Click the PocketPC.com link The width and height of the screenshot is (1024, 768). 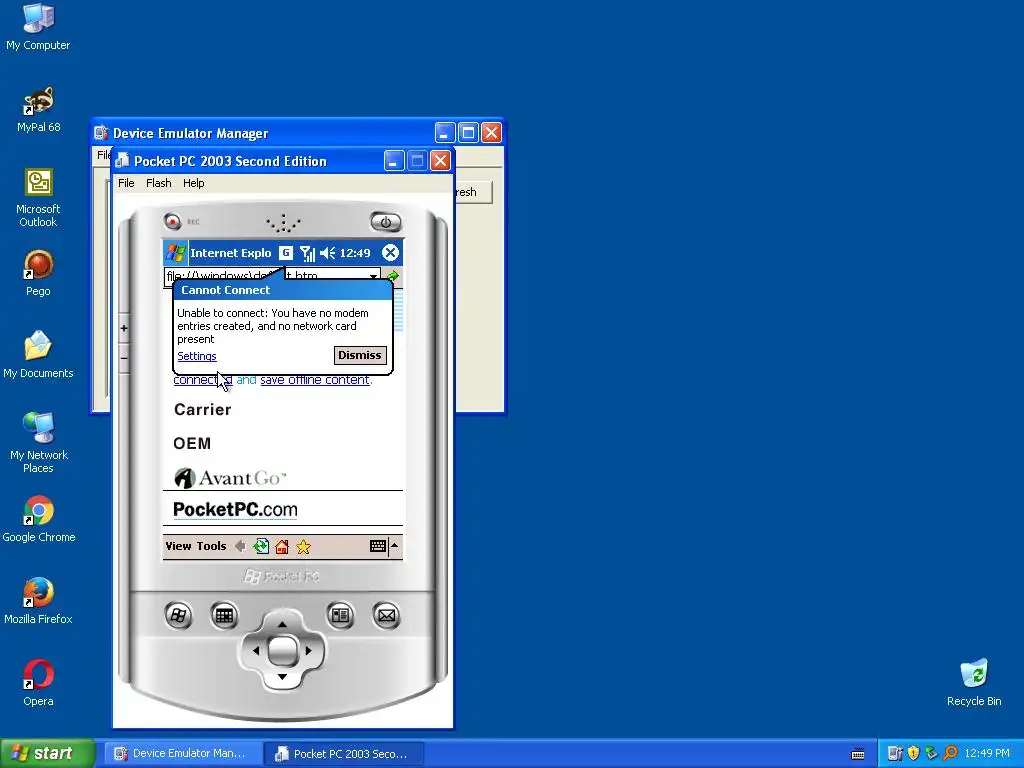pos(235,509)
